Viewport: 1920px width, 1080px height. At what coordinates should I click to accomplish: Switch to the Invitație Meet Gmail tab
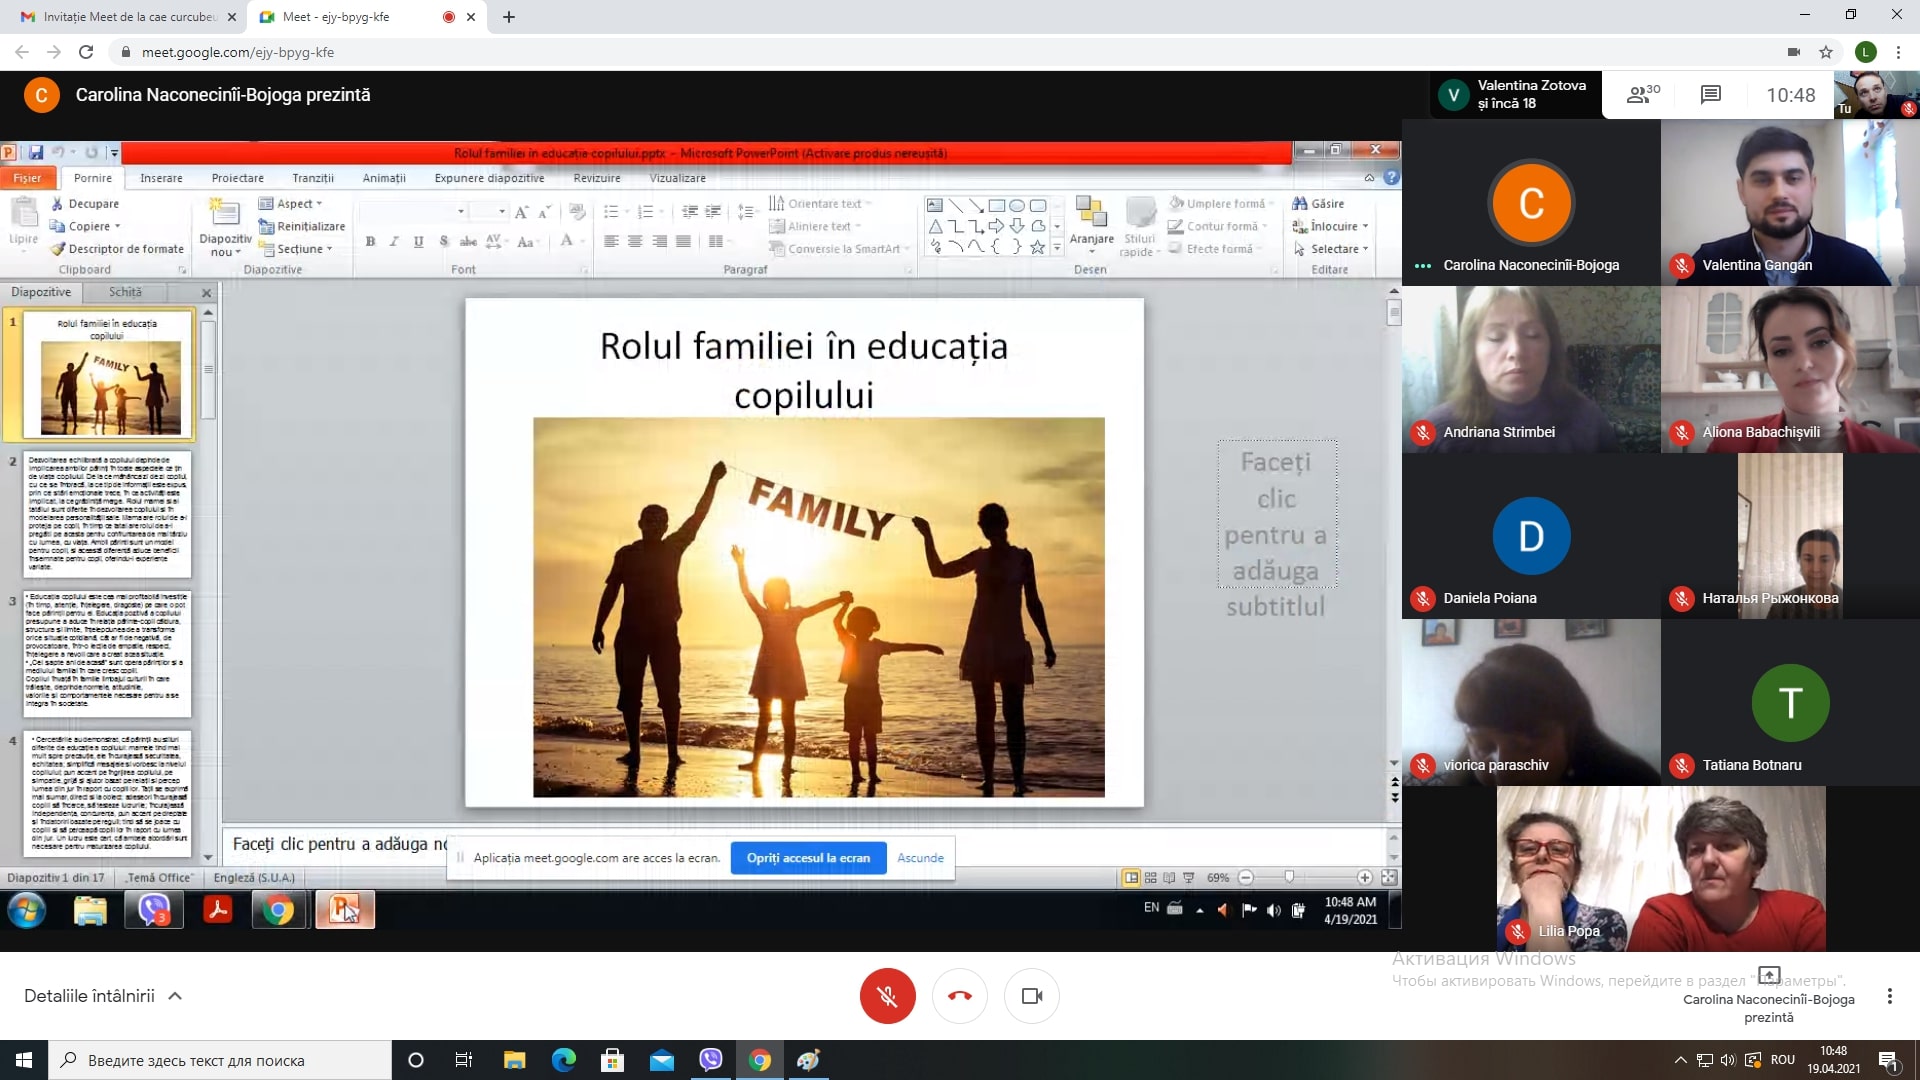tap(128, 17)
